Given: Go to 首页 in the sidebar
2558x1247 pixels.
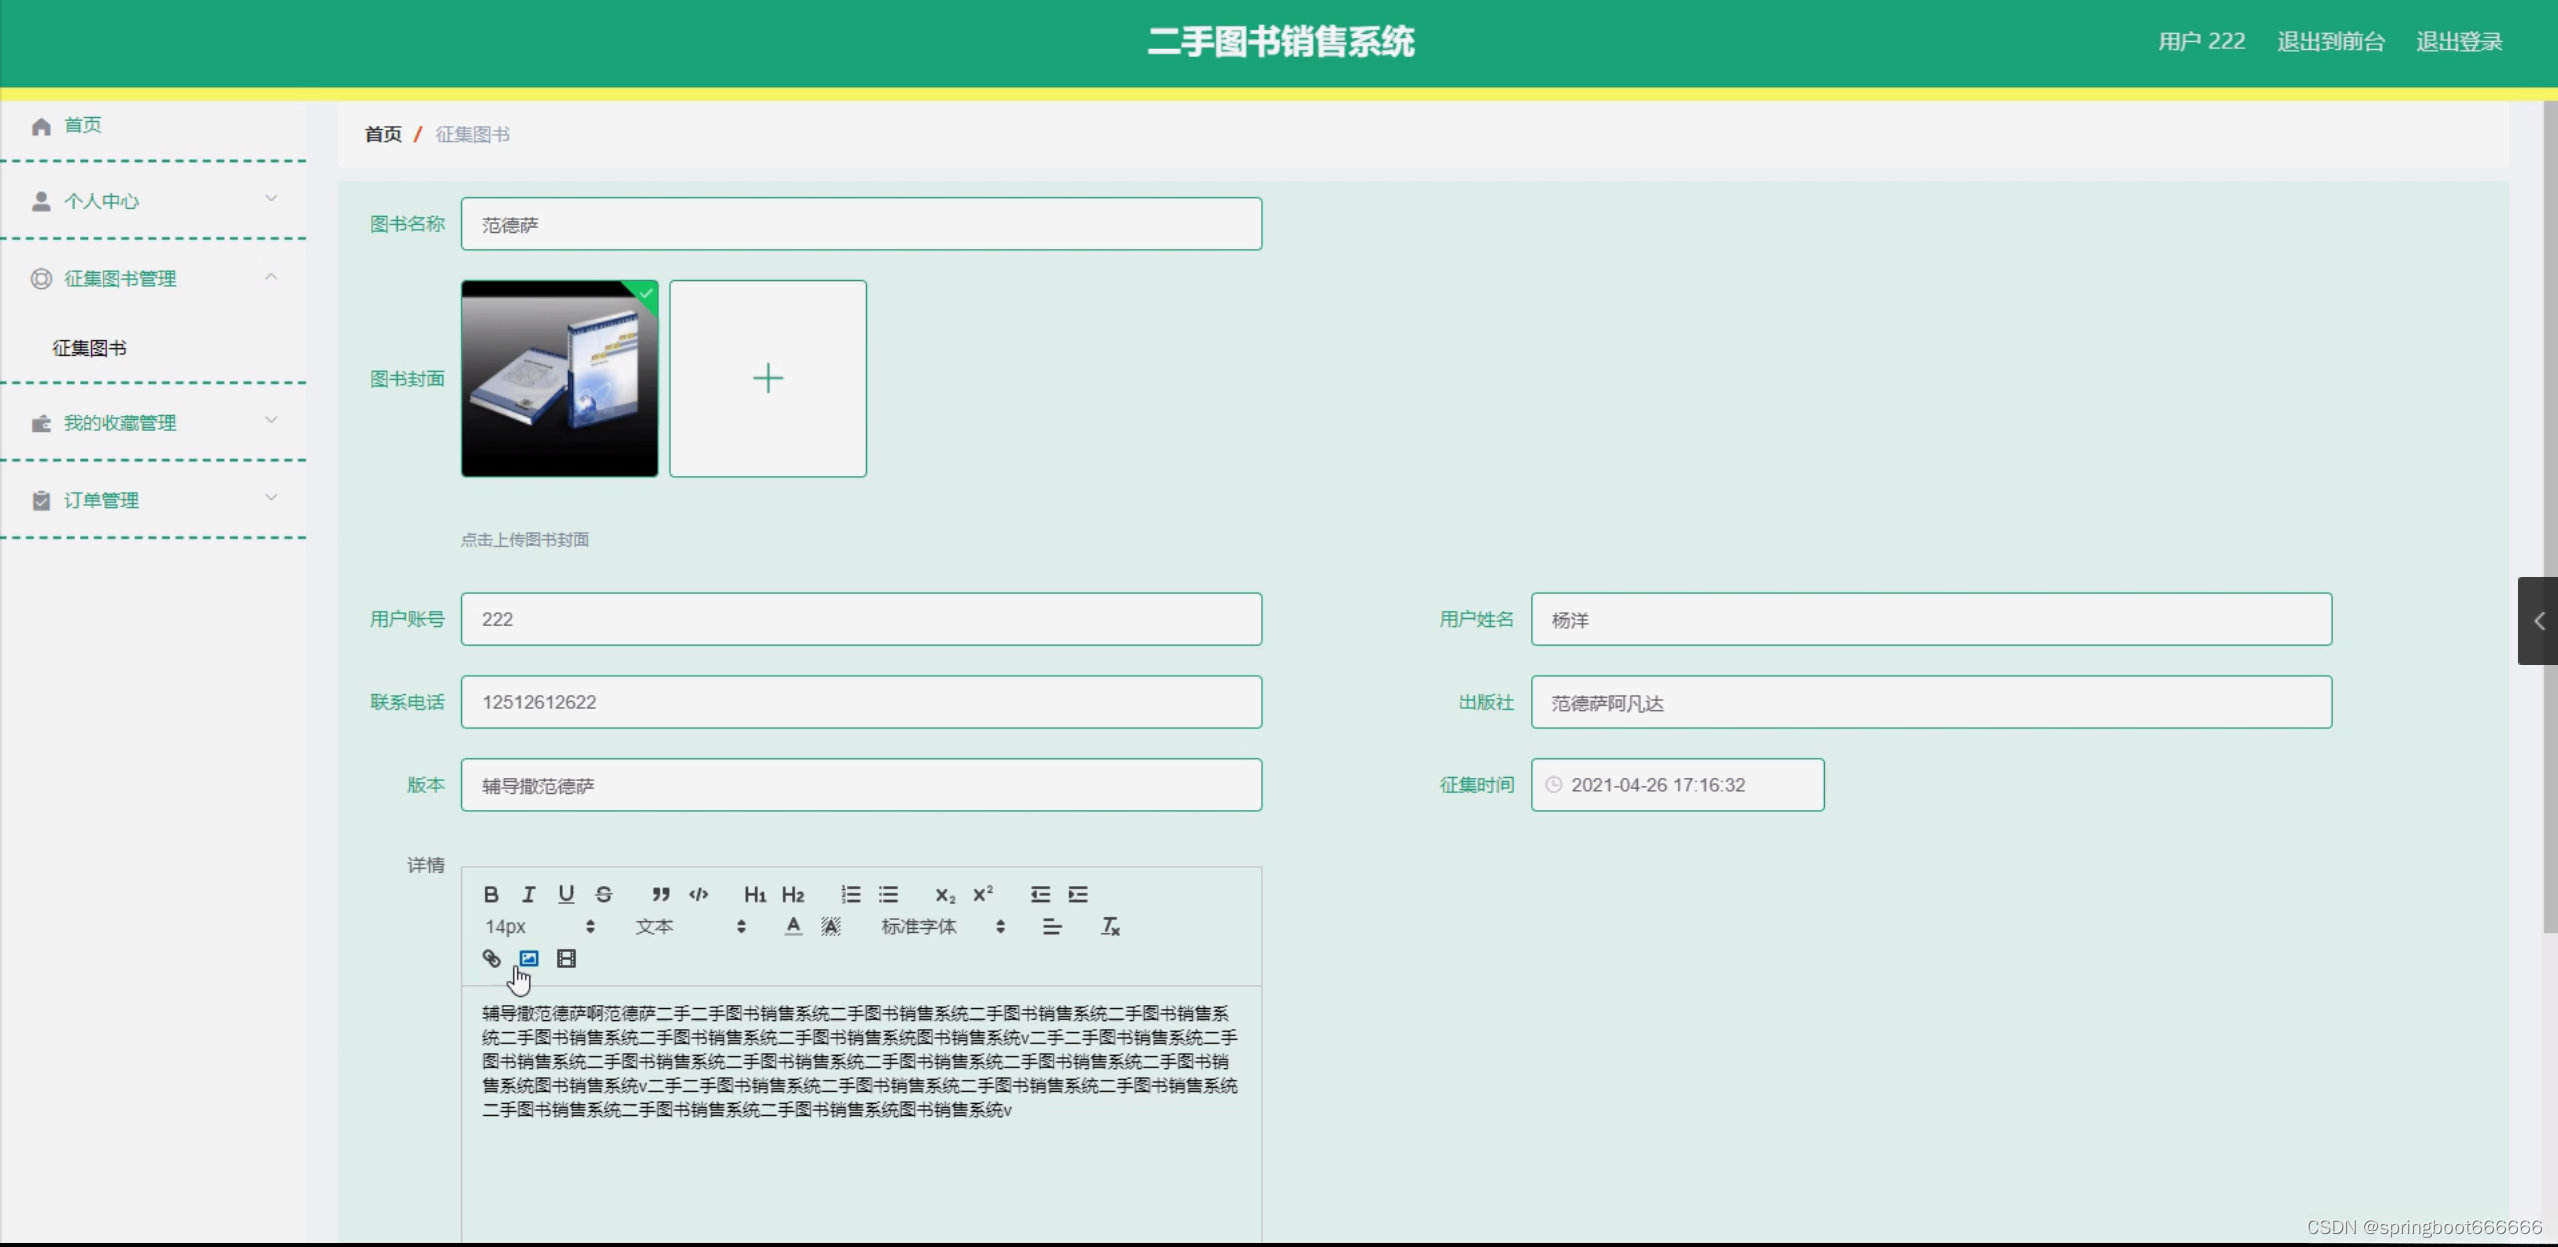Looking at the screenshot, I should coord(83,125).
